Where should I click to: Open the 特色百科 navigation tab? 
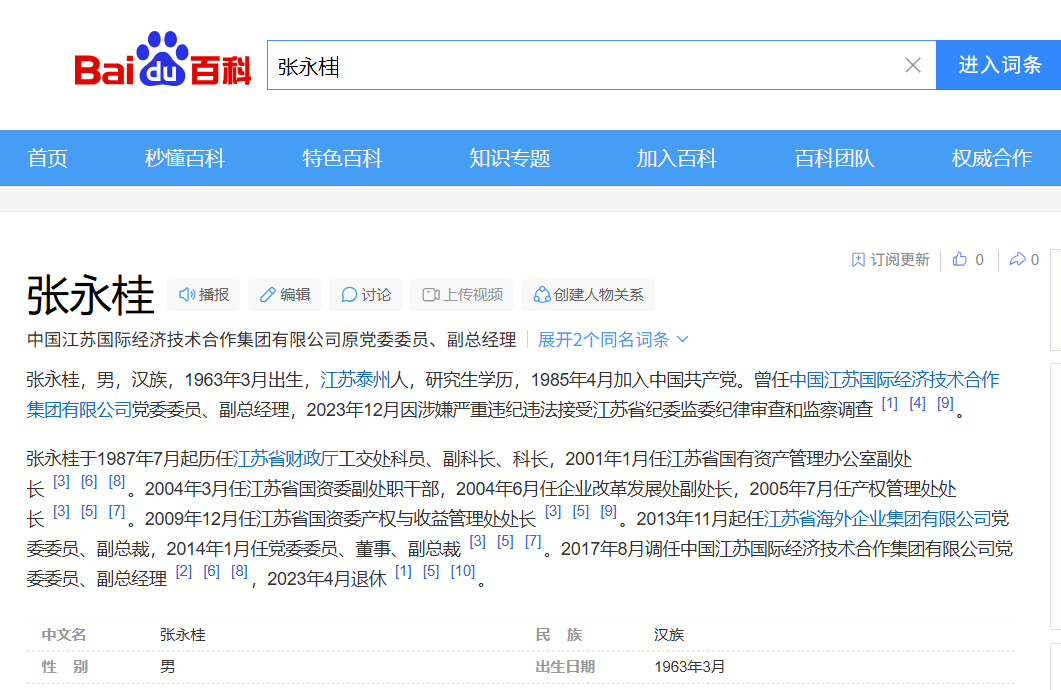(x=342, y=158)
